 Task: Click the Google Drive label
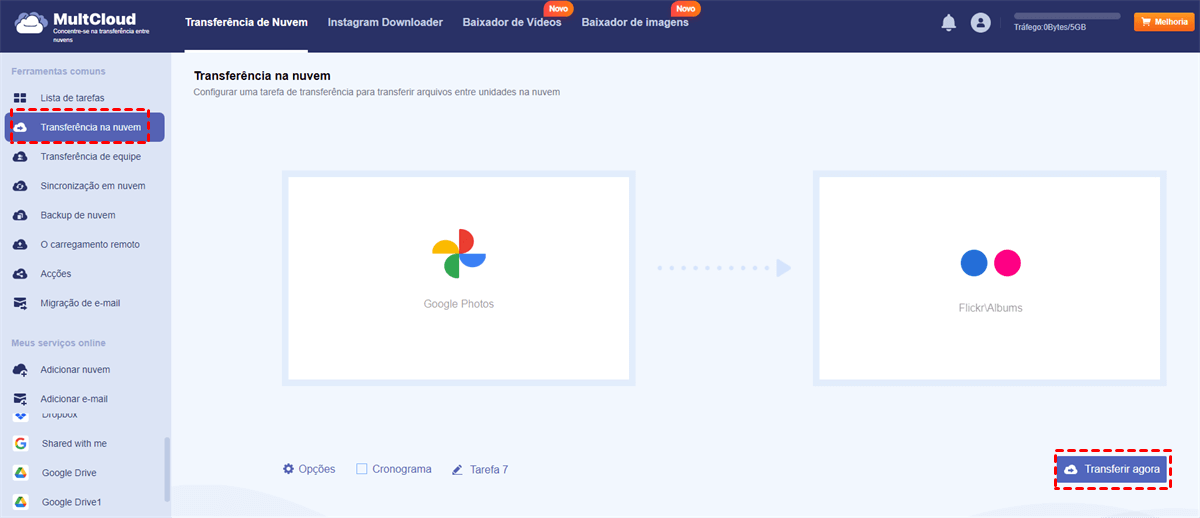point(69,473)
